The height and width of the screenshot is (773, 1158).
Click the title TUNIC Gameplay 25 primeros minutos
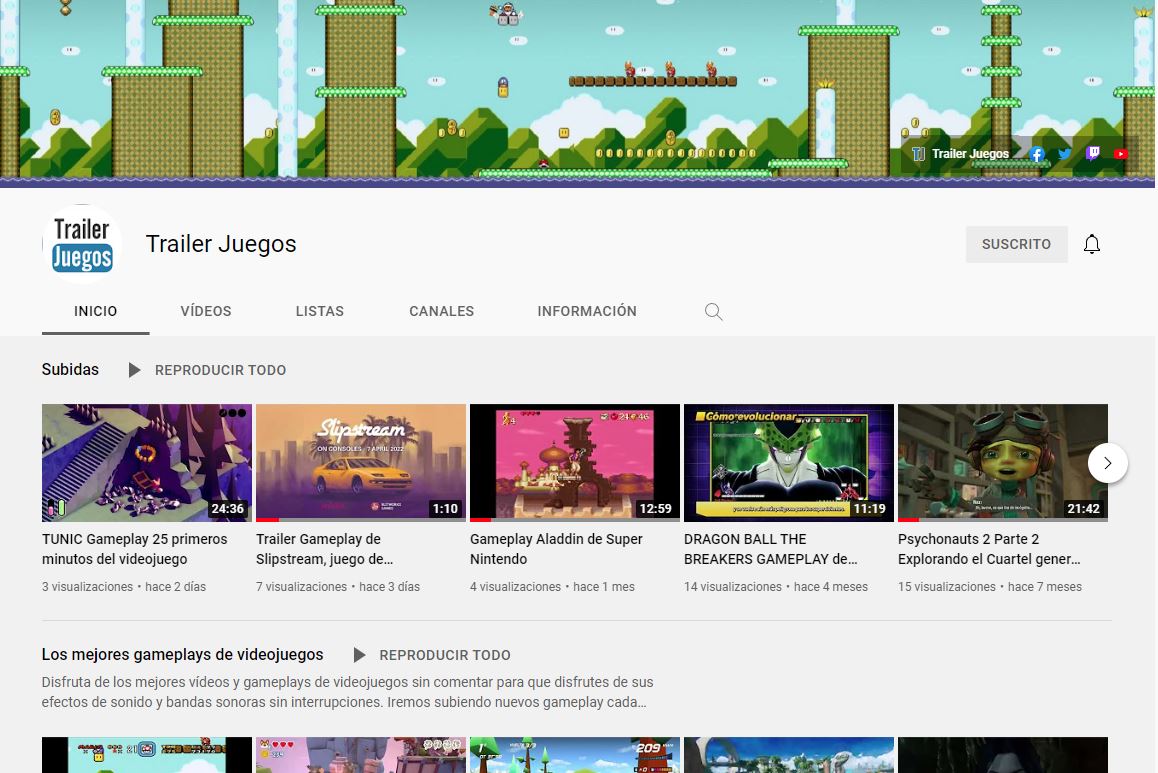134,549
